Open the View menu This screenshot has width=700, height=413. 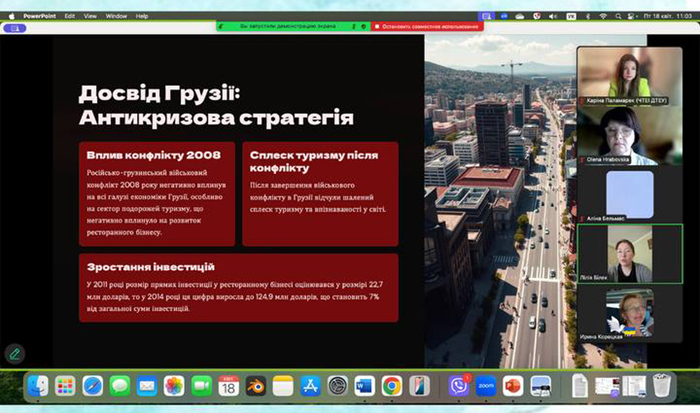click(90, 16)
